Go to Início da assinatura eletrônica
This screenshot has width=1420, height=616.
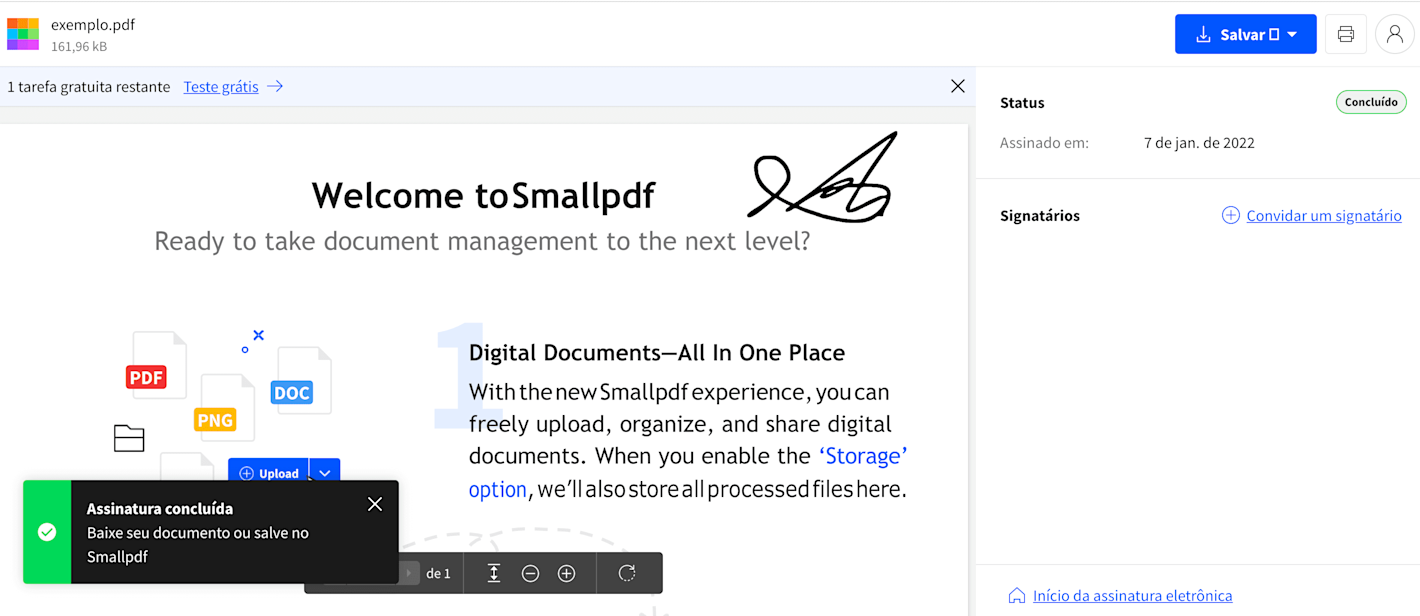(x=1132, y=596)
